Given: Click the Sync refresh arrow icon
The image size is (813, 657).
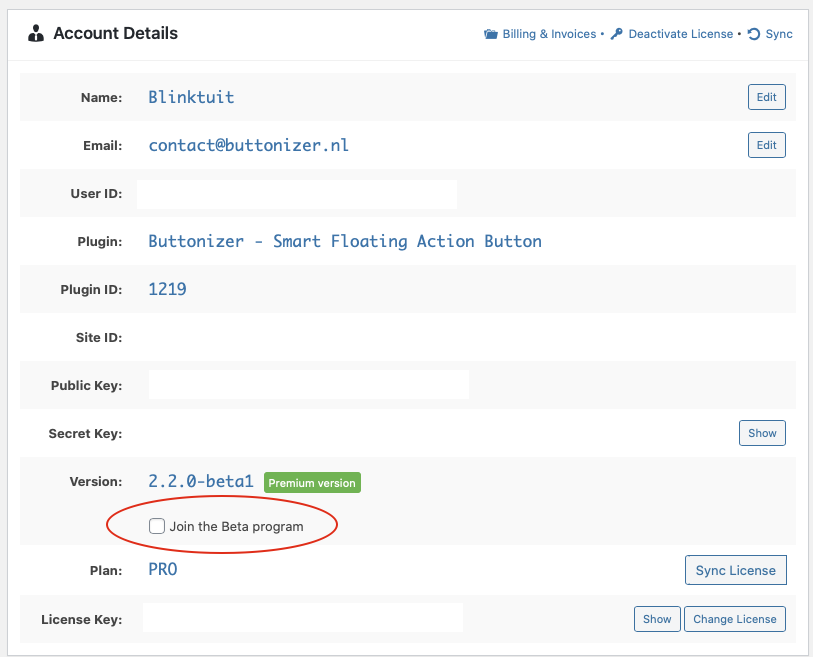Looking at the screenshot, I should click(x=754, y=34).
